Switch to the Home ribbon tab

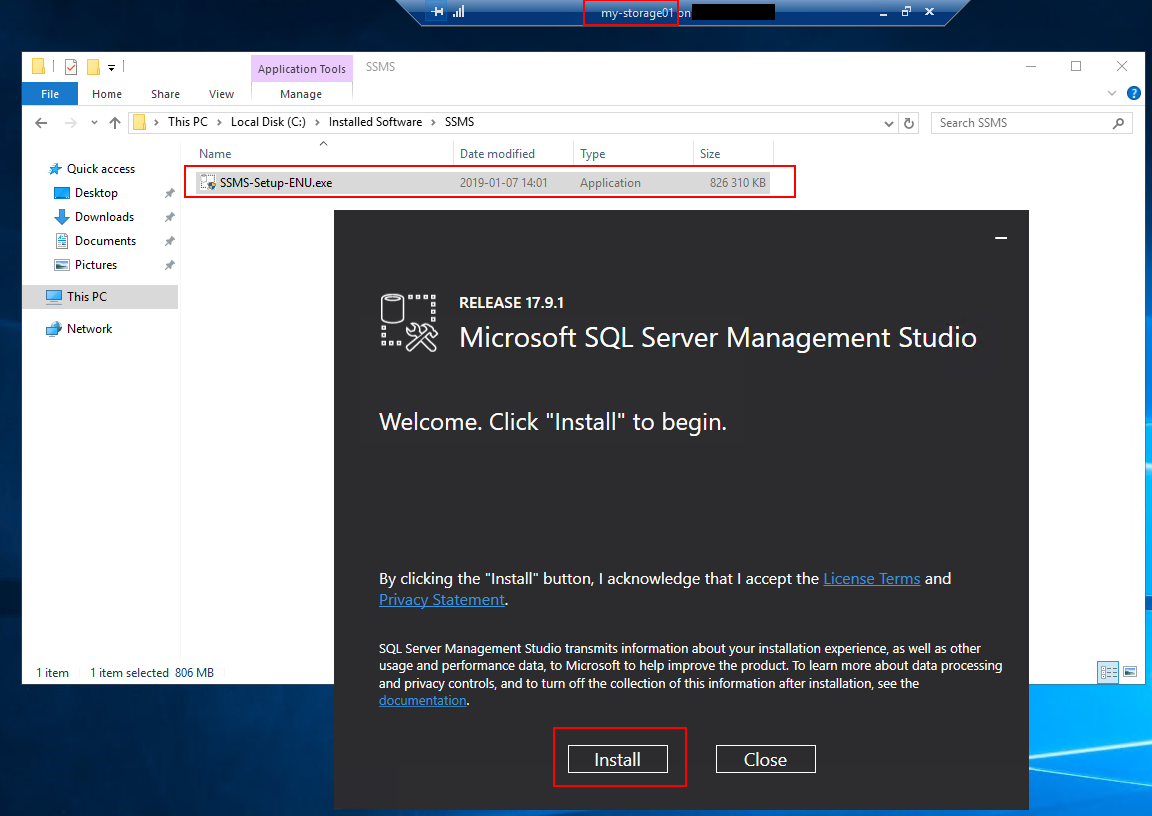[107, 94]
